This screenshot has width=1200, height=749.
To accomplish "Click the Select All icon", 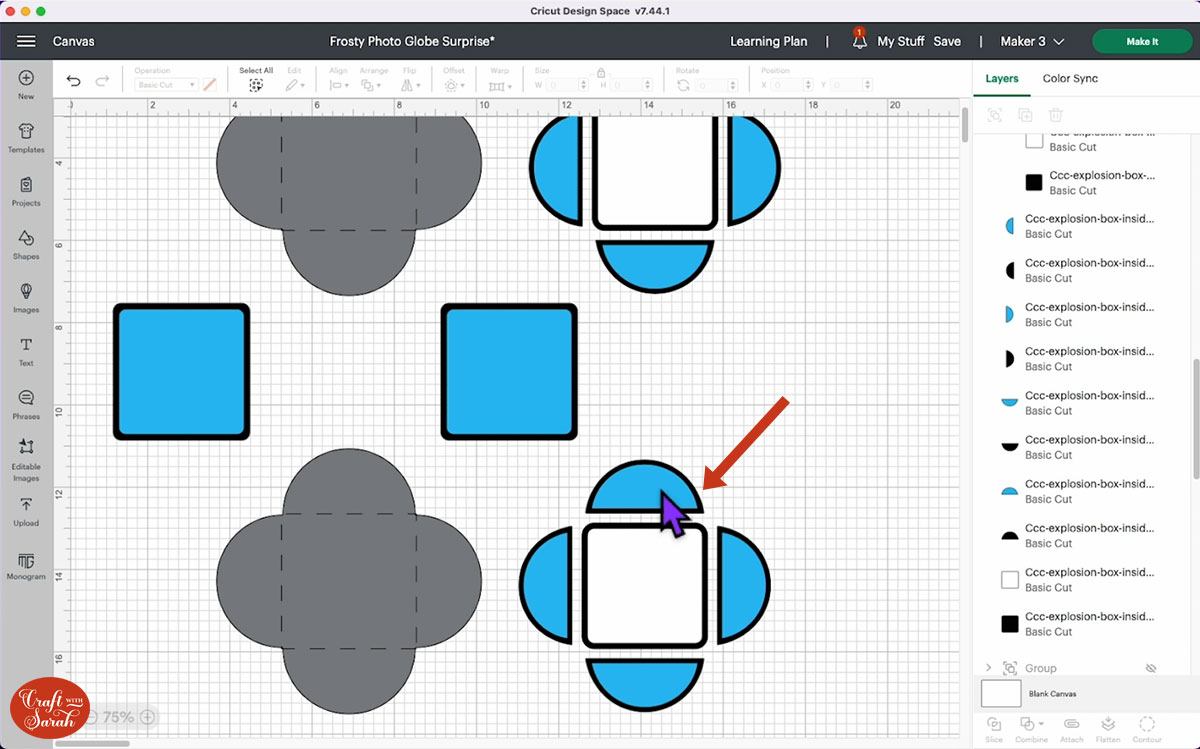I will (x=256, y=86).
